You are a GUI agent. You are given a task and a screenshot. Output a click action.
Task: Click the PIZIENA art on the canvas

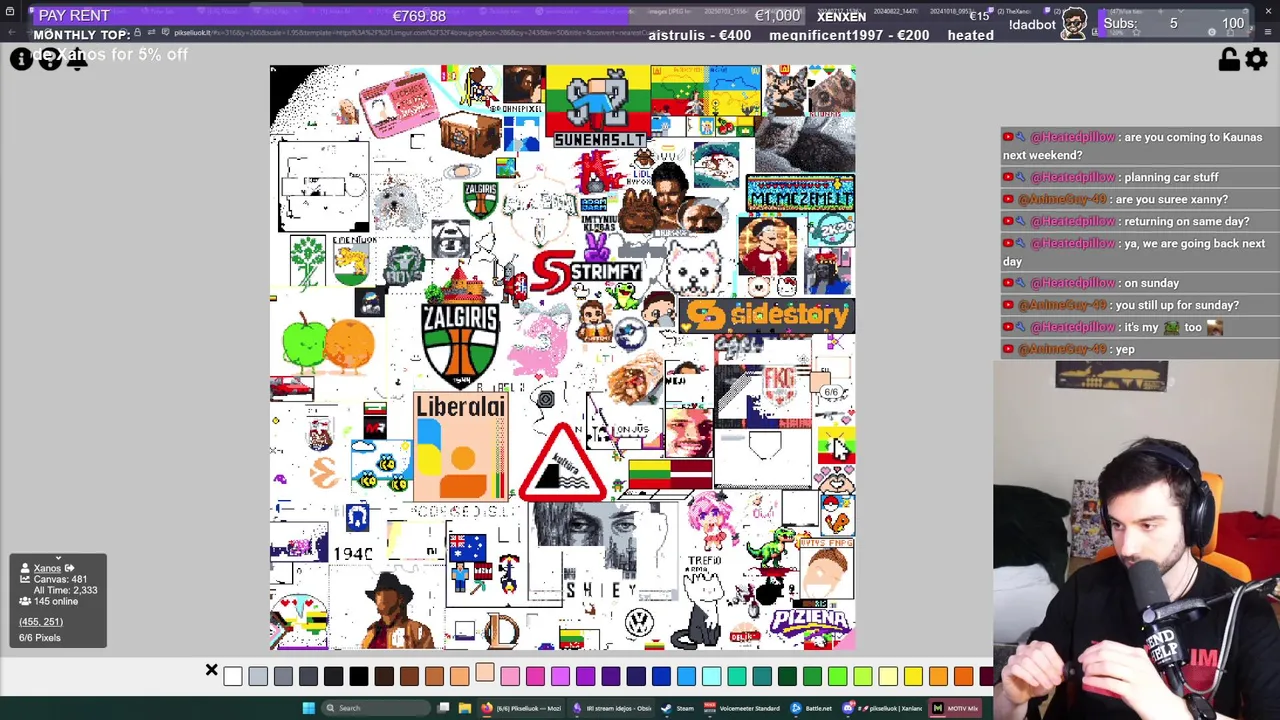coord(810,624)
